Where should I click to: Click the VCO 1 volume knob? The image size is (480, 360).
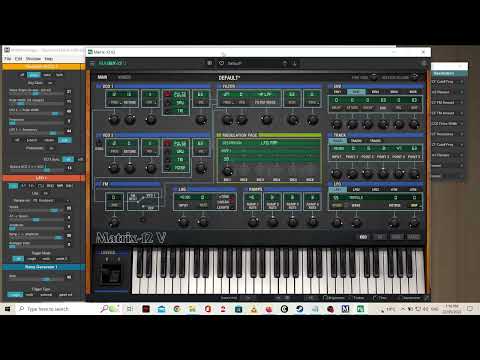coord(201,119)
